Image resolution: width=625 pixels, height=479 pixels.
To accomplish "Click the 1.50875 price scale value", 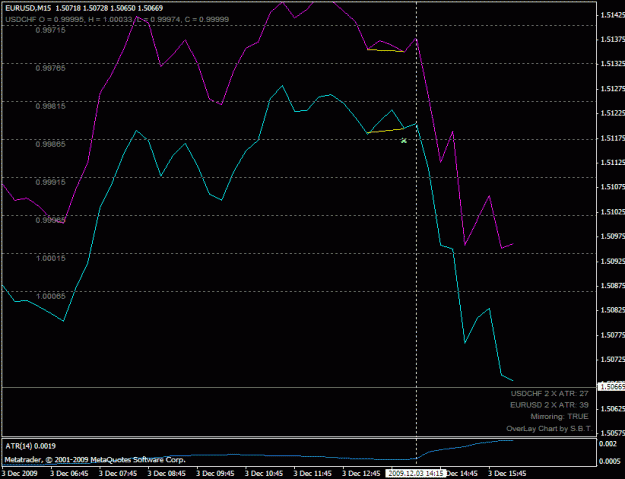I will [612, 286].
